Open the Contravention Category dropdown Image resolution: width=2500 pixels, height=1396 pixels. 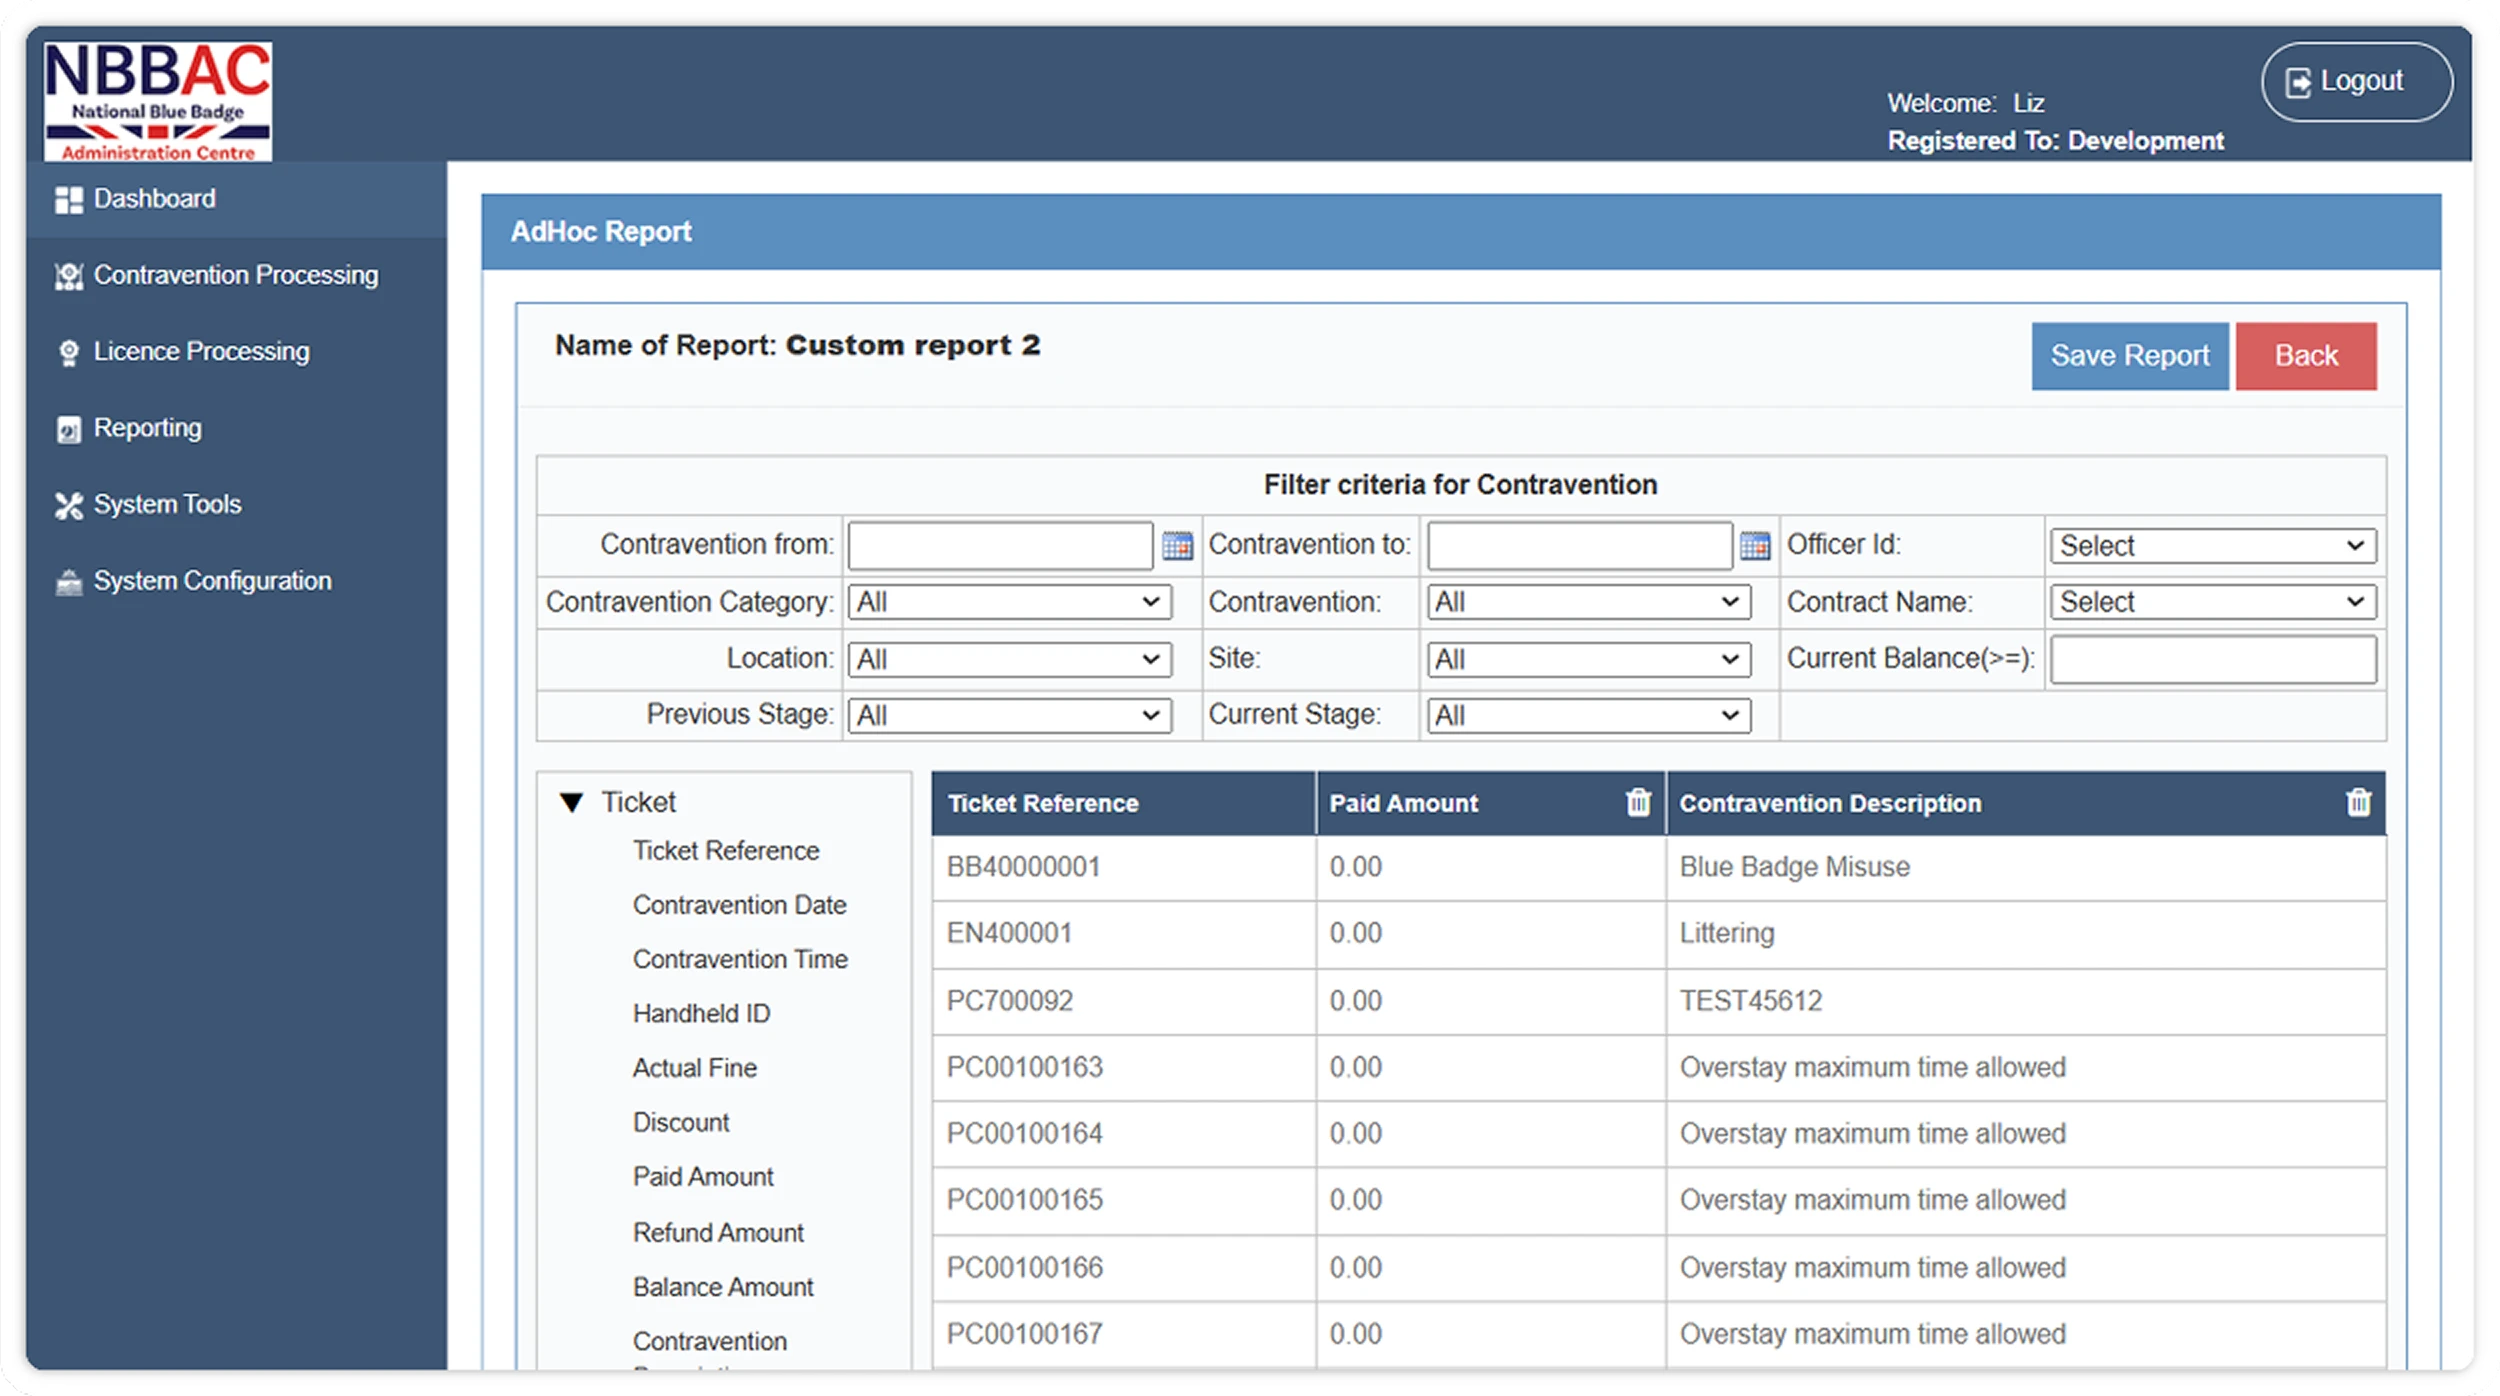pos(1009,602)
